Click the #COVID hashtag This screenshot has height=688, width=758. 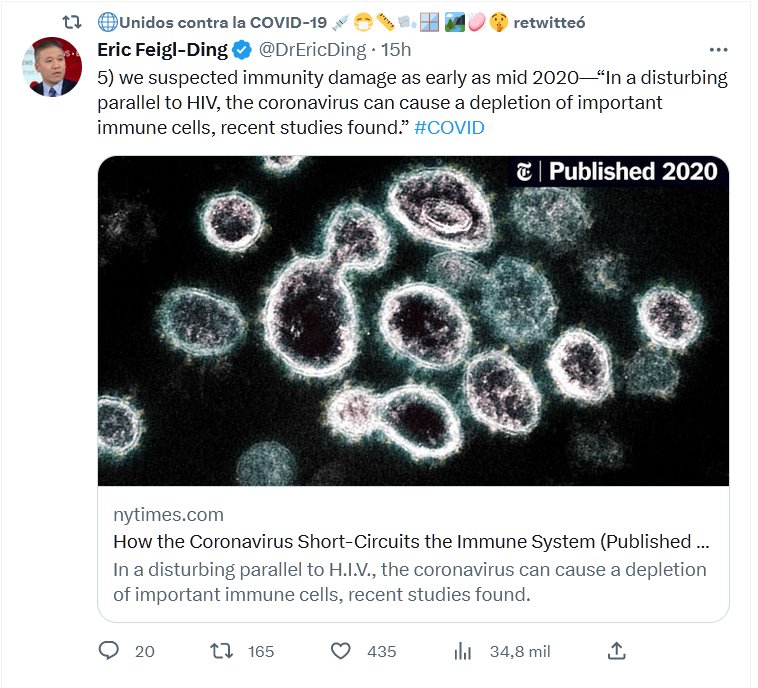pos(449,128)
